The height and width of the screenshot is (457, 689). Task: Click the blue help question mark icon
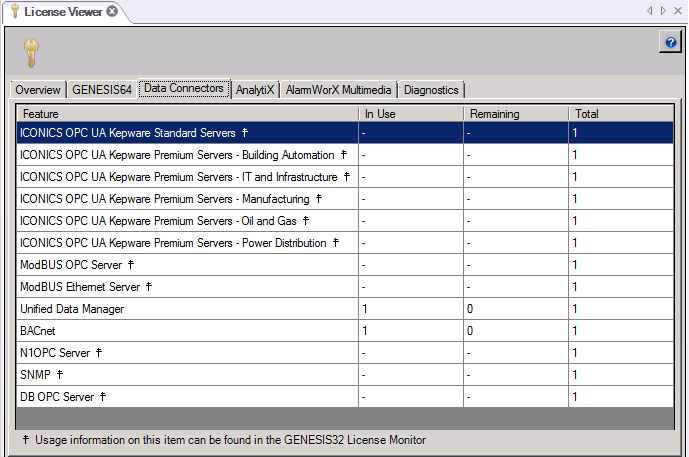[670, 42]
